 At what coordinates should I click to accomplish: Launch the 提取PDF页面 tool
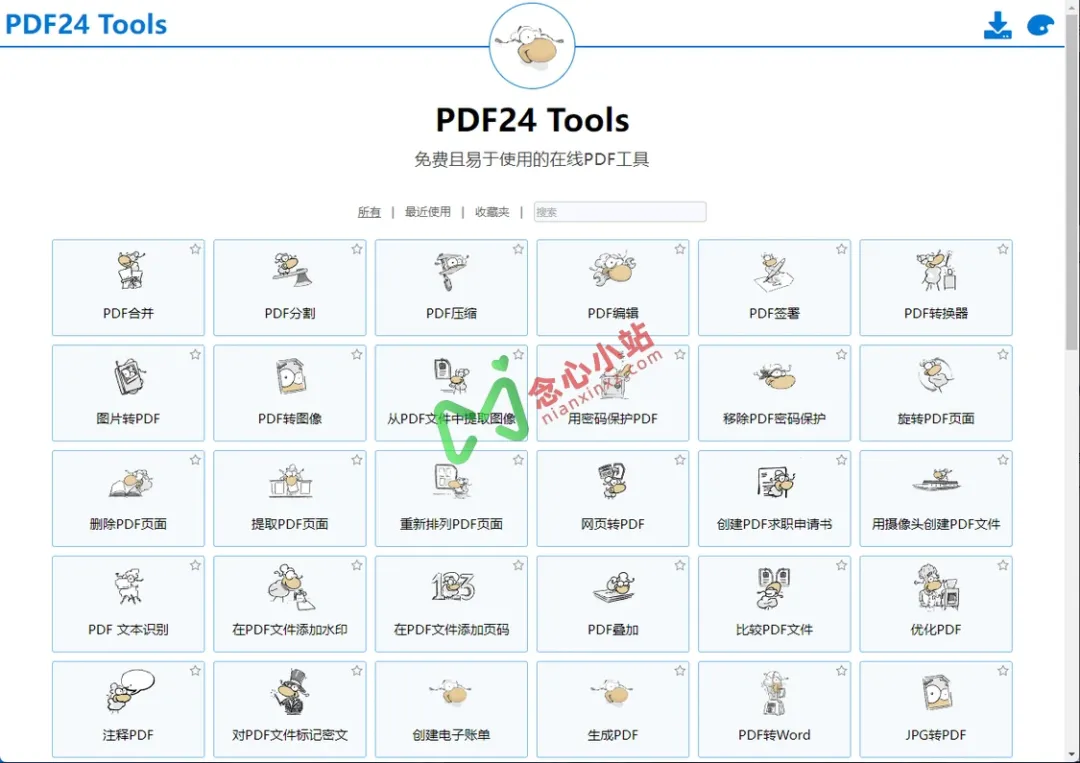point(290,499)
